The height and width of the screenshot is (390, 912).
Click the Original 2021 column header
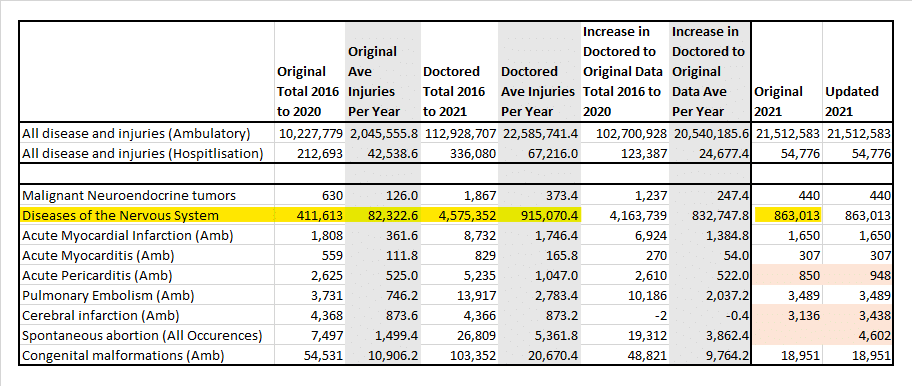(778, 101)
